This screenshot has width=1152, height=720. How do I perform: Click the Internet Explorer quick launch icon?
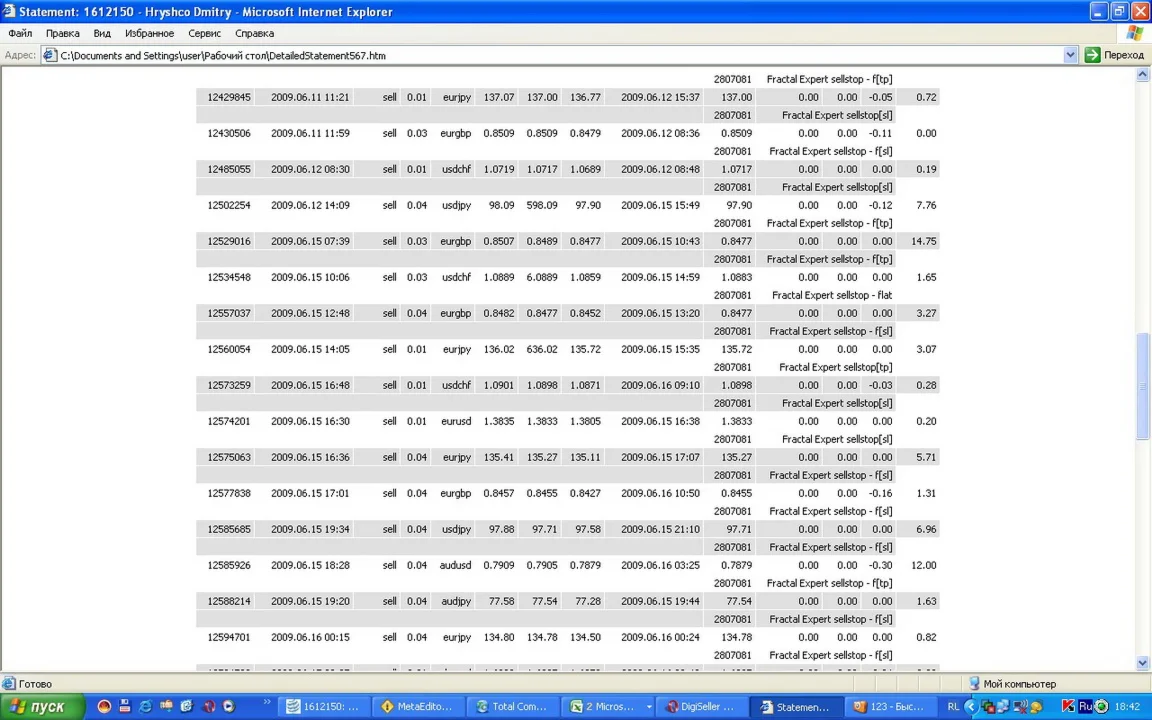point(145,707)
